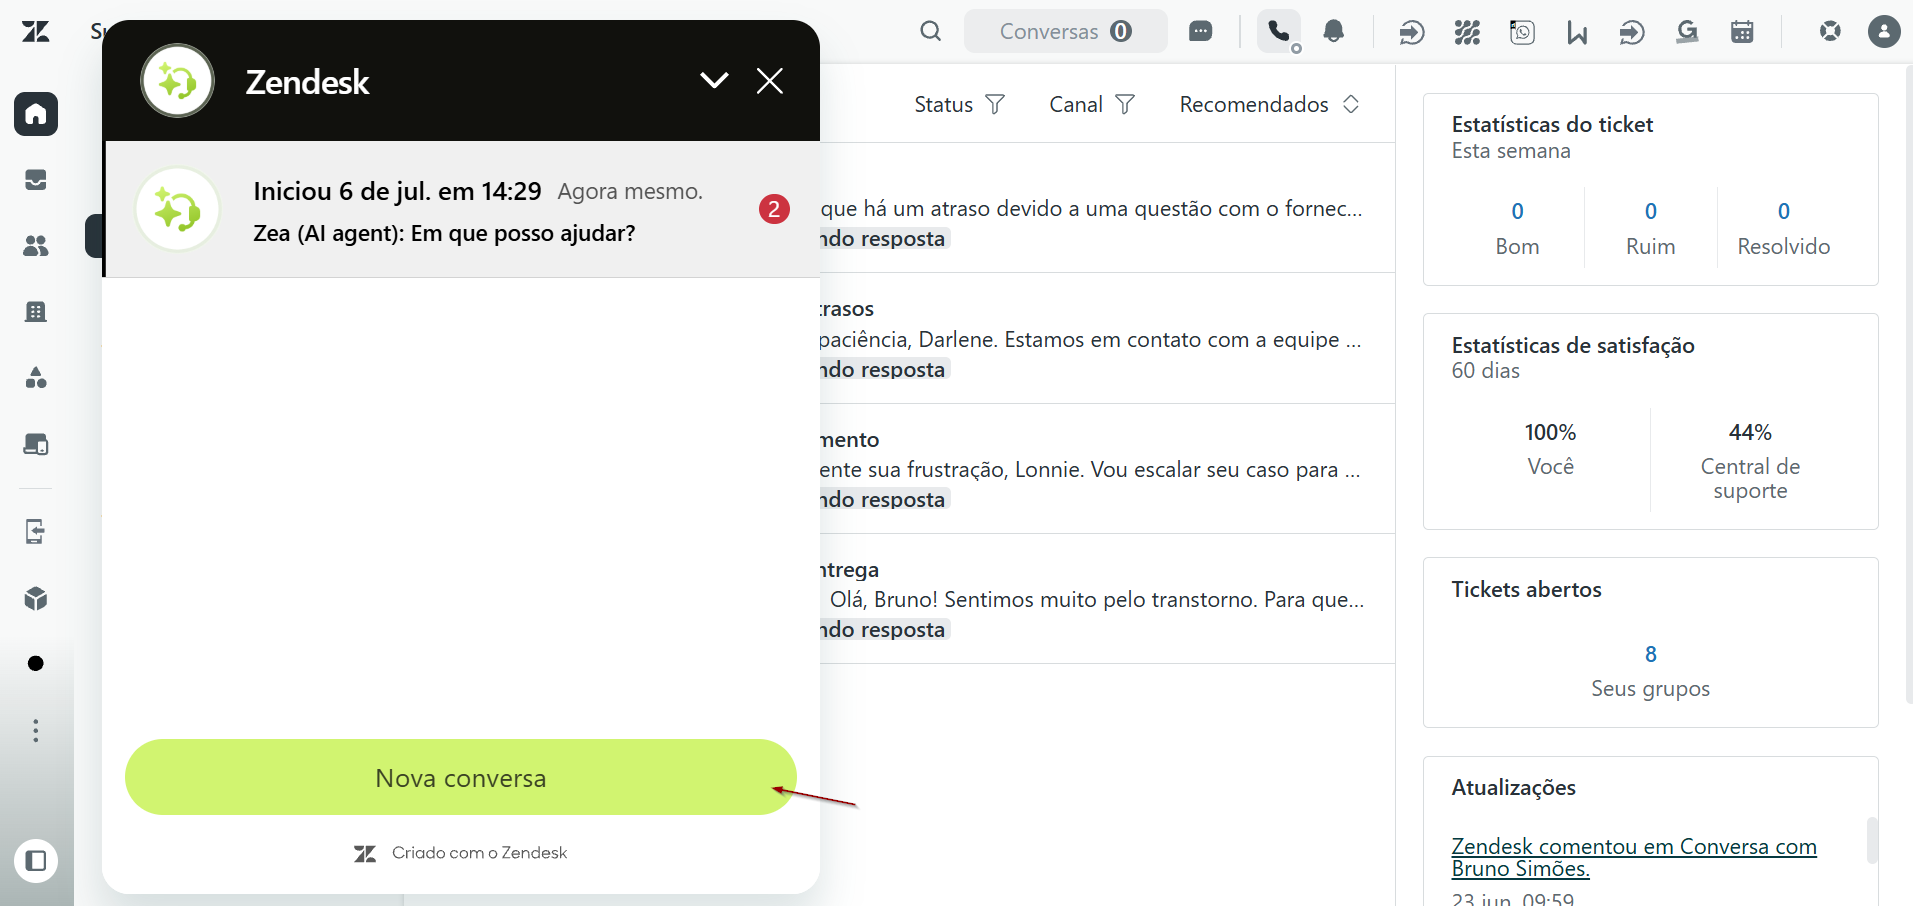Image resolution: width=1913 pixels, height=906 pixels.
Task: Open the Recomendados sort dropdown
Action: (1269, 104)
